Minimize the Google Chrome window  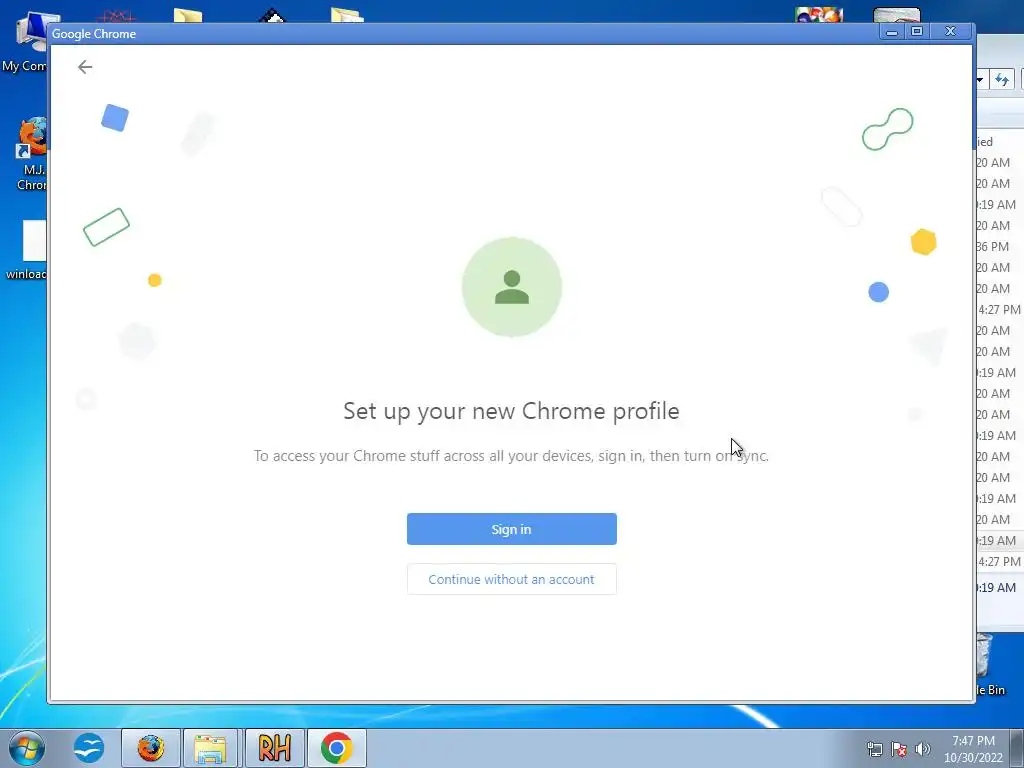tap(891, 31)
